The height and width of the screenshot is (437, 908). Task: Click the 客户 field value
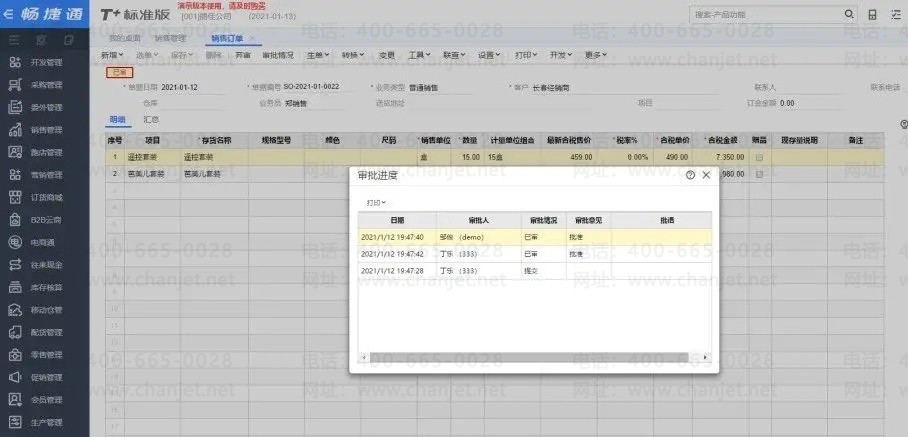(x=551, y=88)
